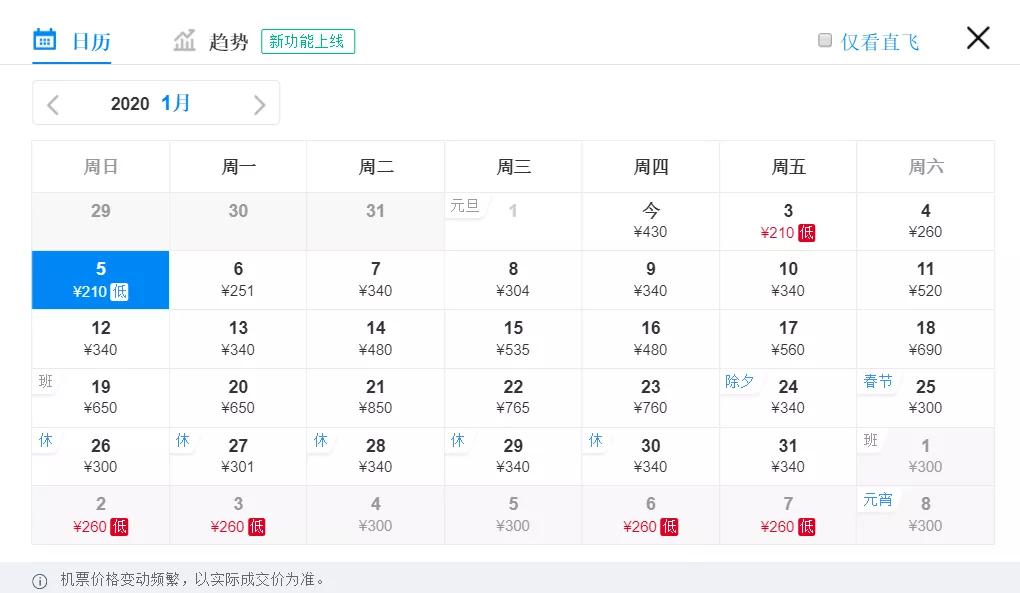Screen dimensions: 1020x593
Task: Select January 21 priced ¥850
Action: 375,397
